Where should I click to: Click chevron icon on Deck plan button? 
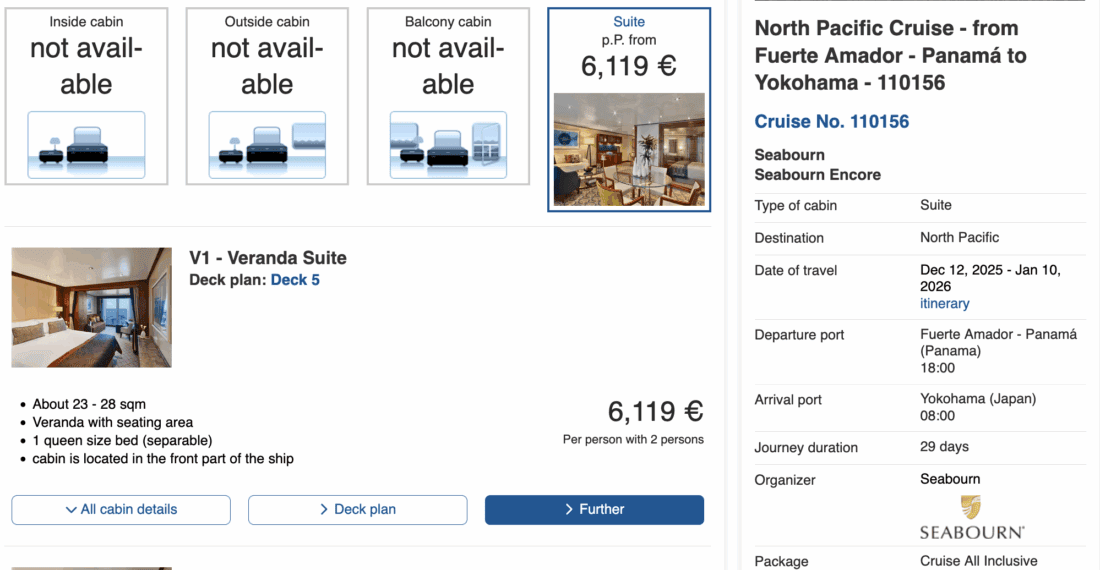(324, 509)
